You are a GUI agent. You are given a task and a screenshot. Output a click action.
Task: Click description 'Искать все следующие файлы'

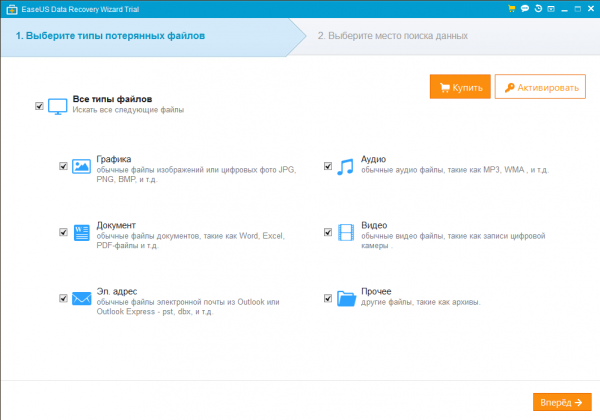128,110
